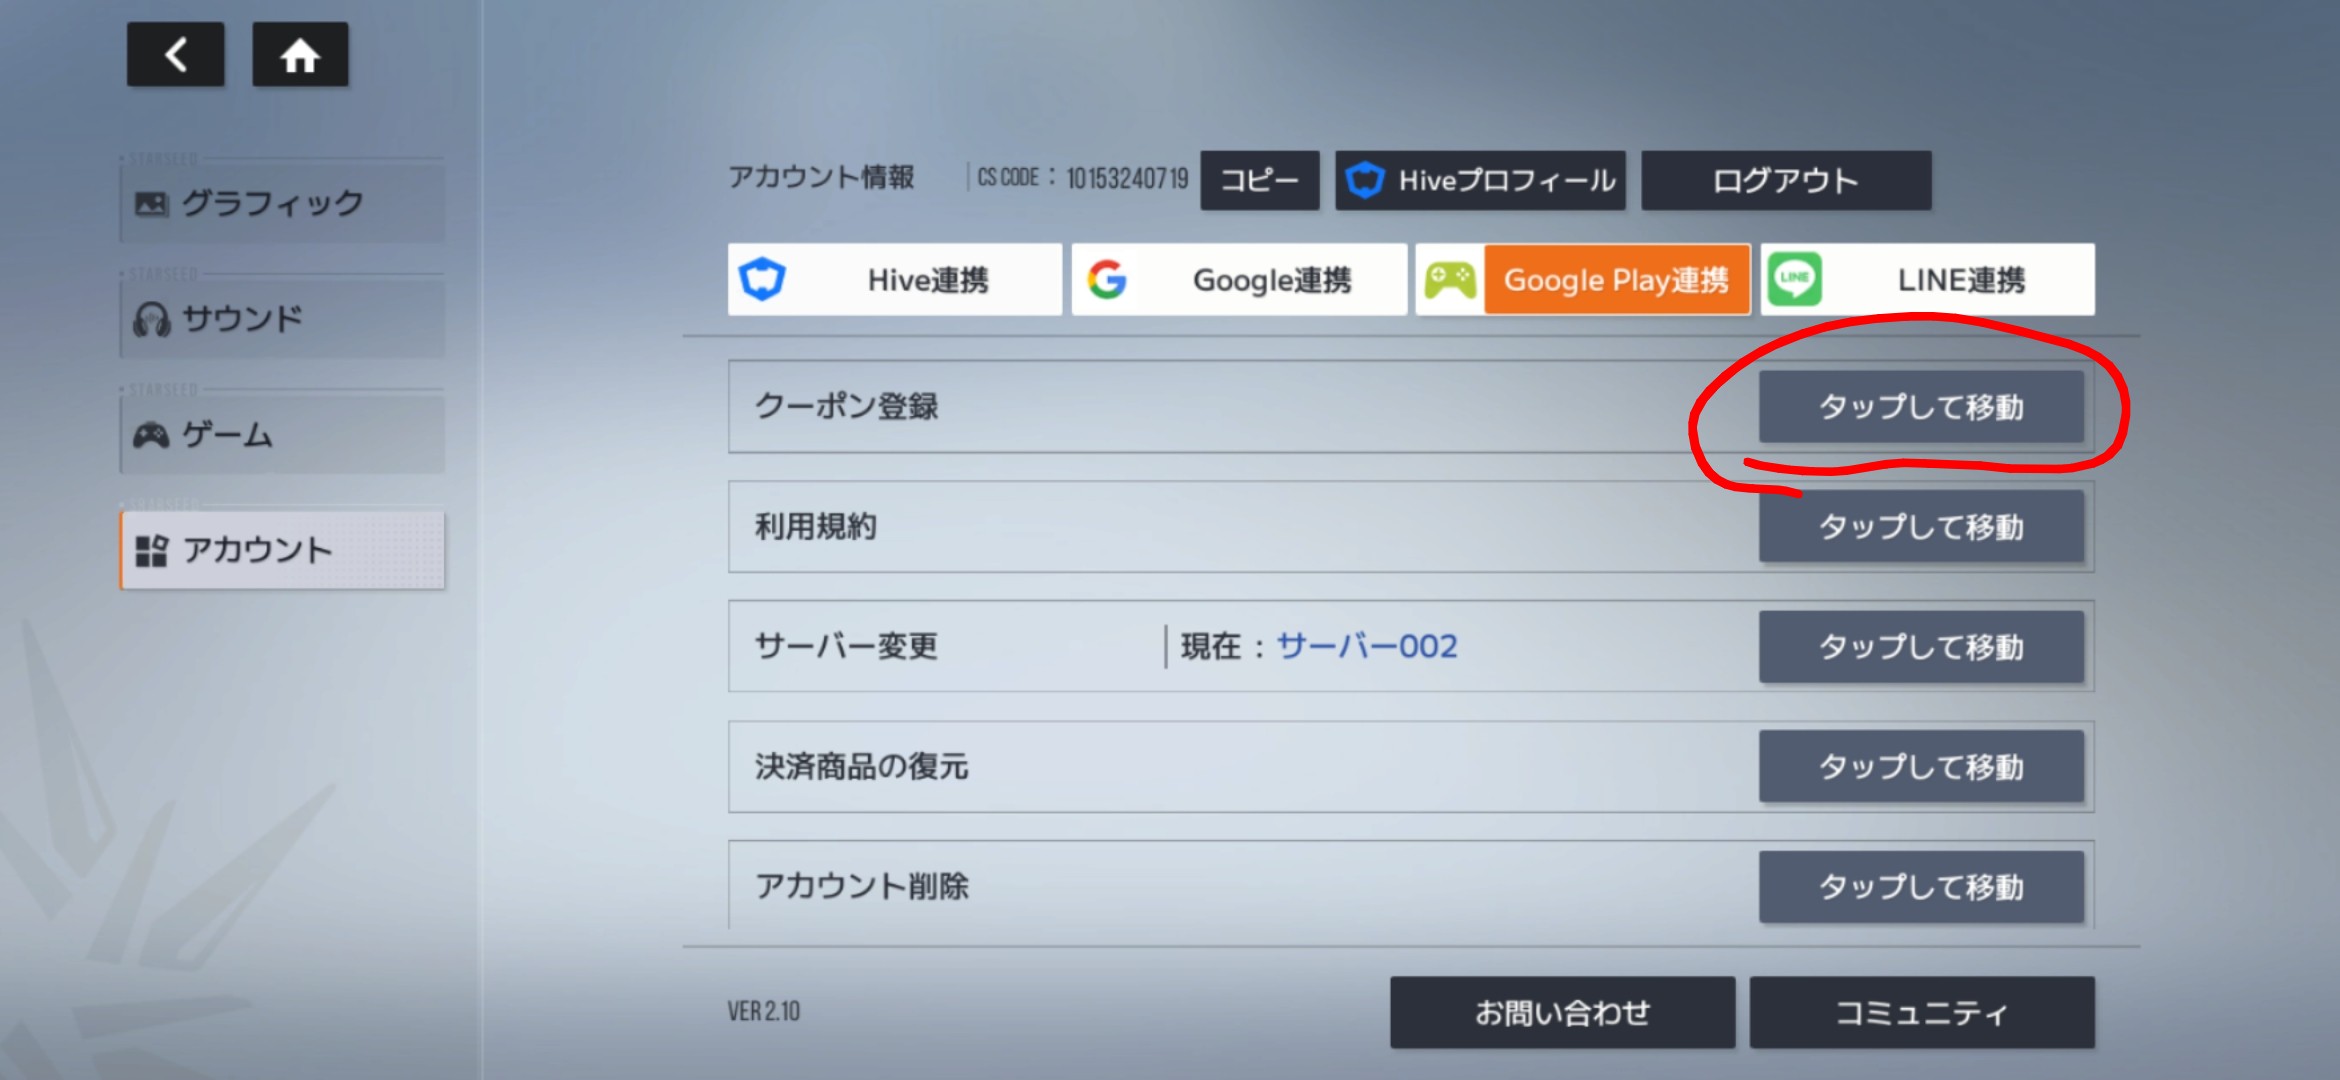
Task: Open Hiveプロフィール
Action: click(1480, 181)
